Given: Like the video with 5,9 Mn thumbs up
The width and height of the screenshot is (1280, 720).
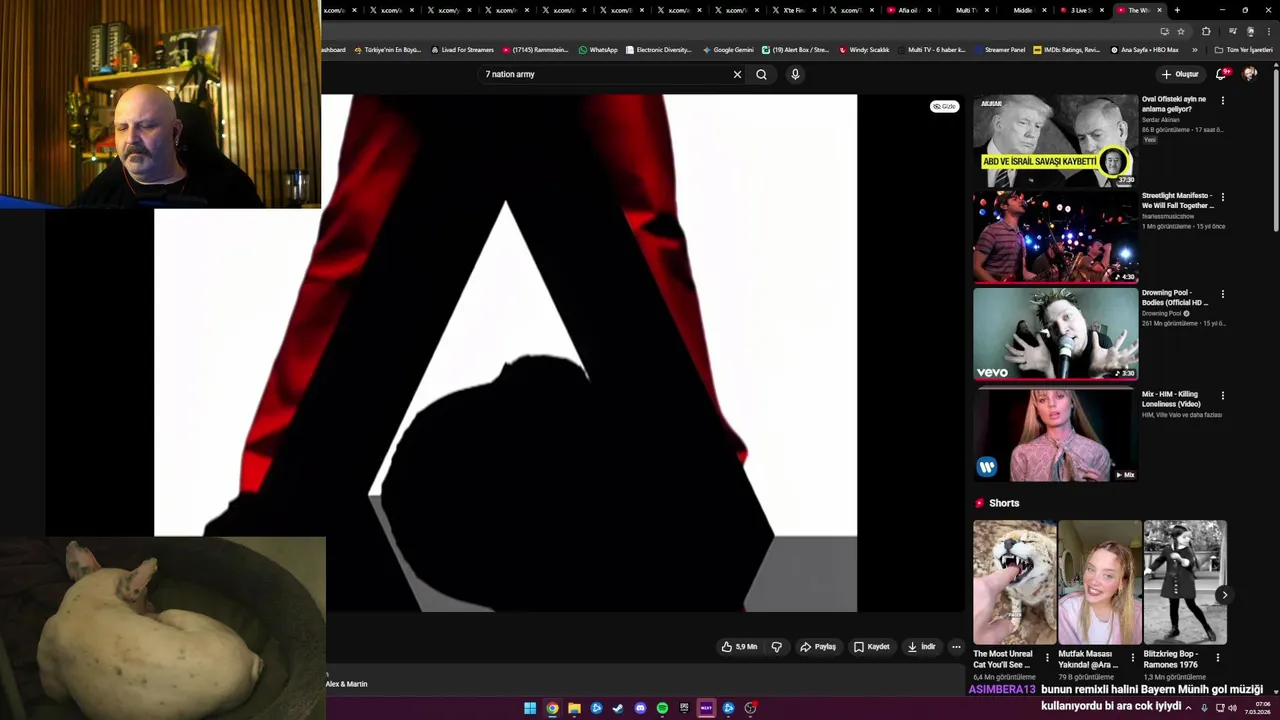Looking at the screenshot, I should tap(739, 647).
